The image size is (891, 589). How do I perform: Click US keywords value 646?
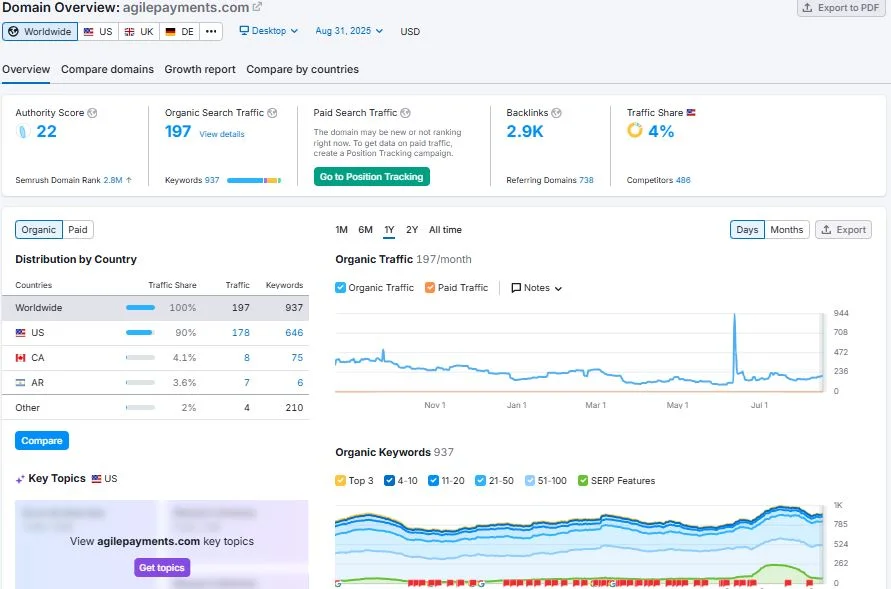pos(294,332)
